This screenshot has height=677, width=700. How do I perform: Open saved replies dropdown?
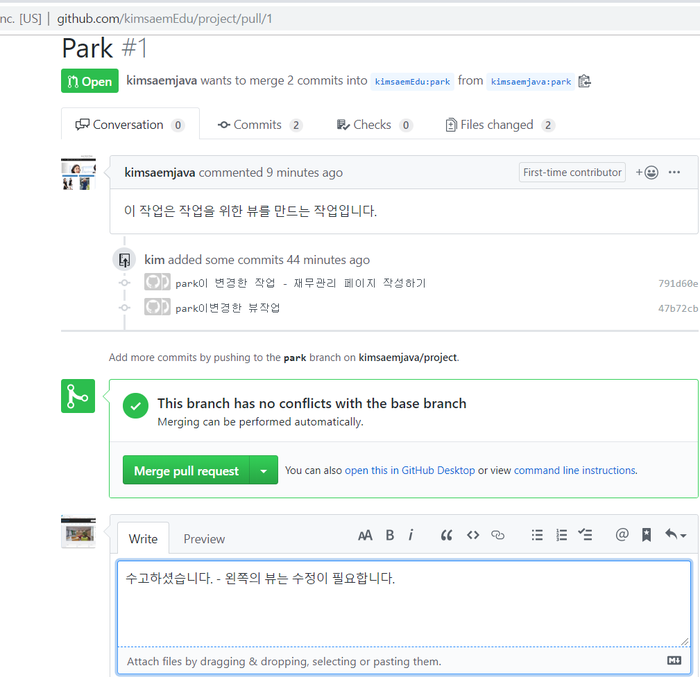coord(675,535)
